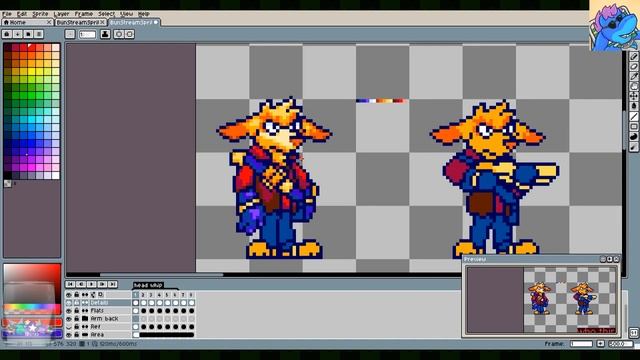Open the View menu
This screenshot has height=360, width=640.
click(x=126, y=14)
